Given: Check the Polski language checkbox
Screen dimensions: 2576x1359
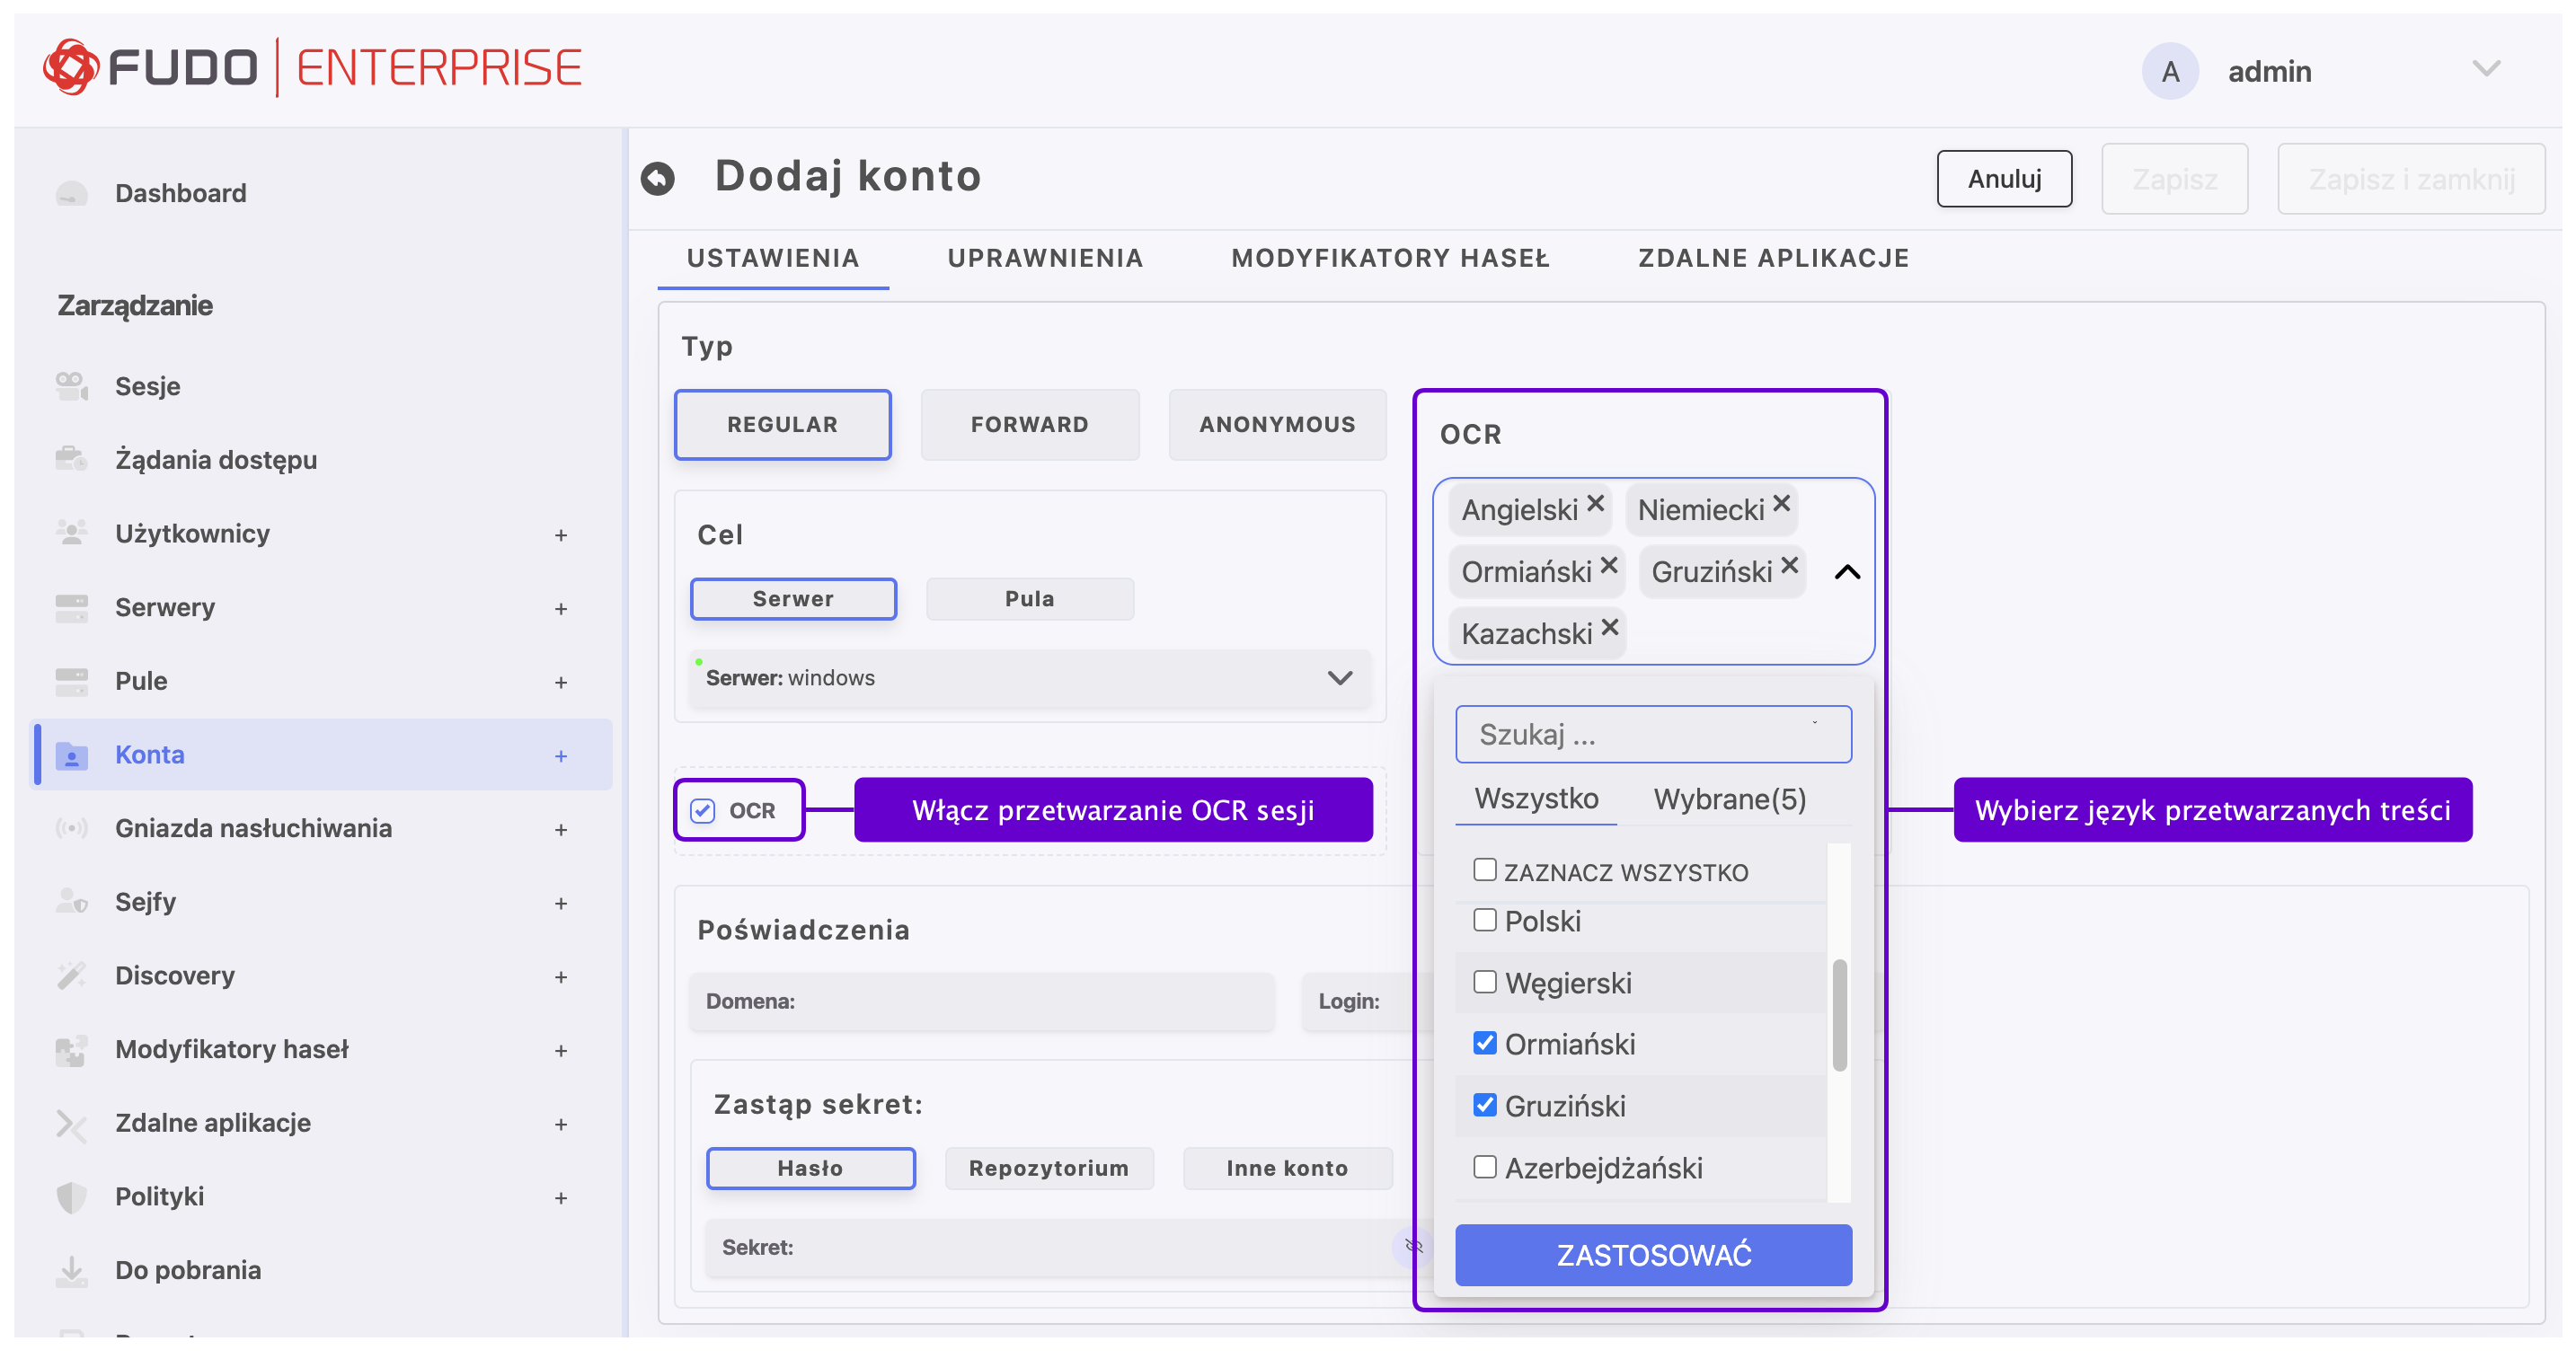Looking at the screenshot, I should (x=1485, y=920).
